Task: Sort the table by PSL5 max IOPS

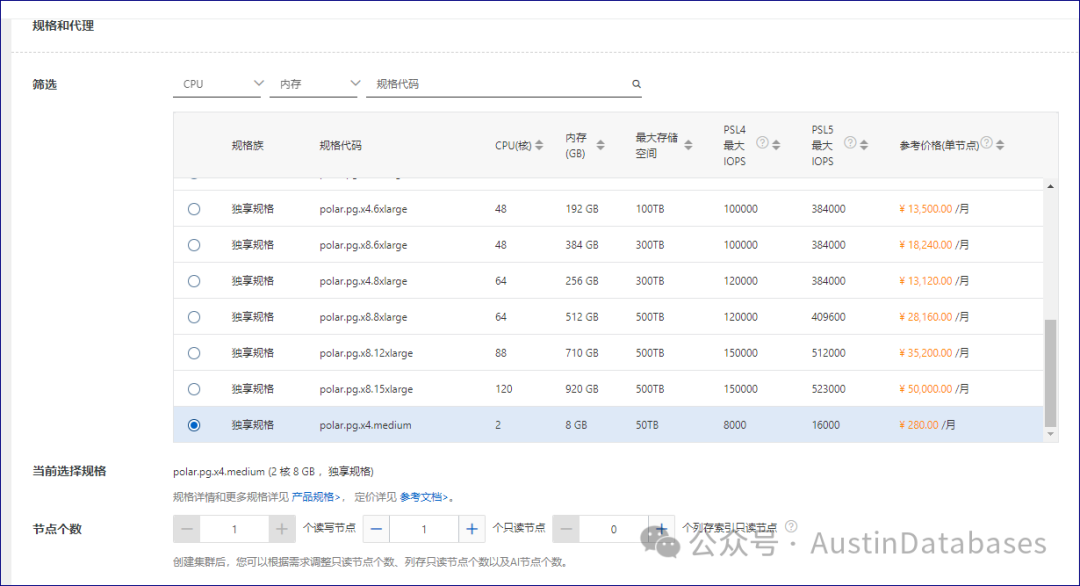Action: tap(864, 145)
